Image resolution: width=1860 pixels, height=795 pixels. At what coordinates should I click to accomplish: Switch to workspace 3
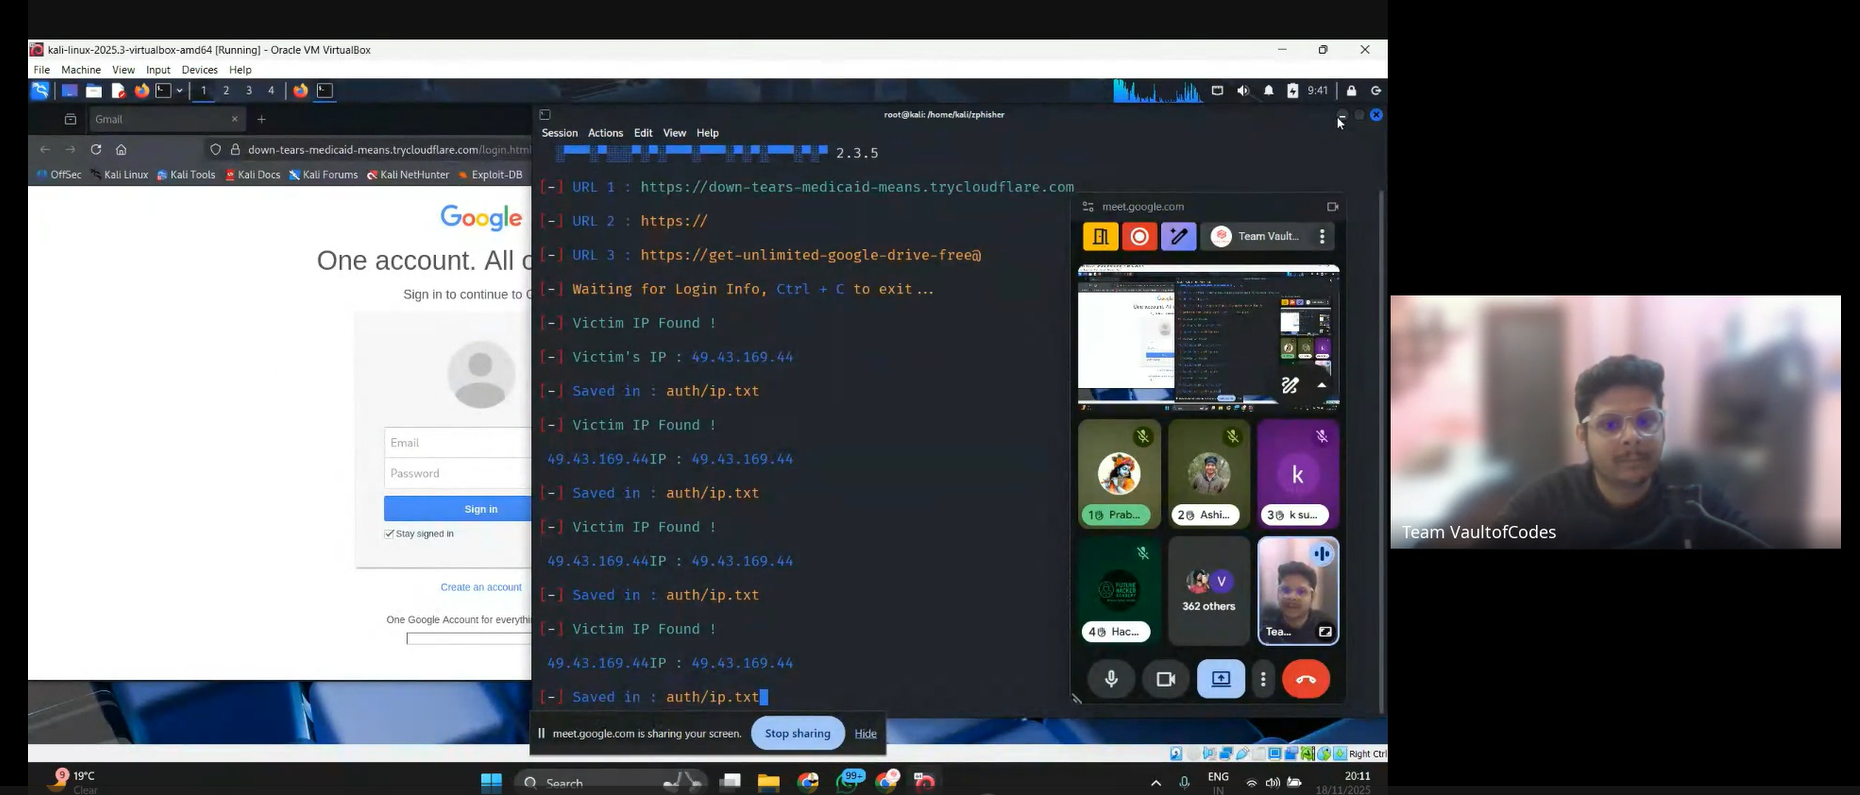[249, 91]
